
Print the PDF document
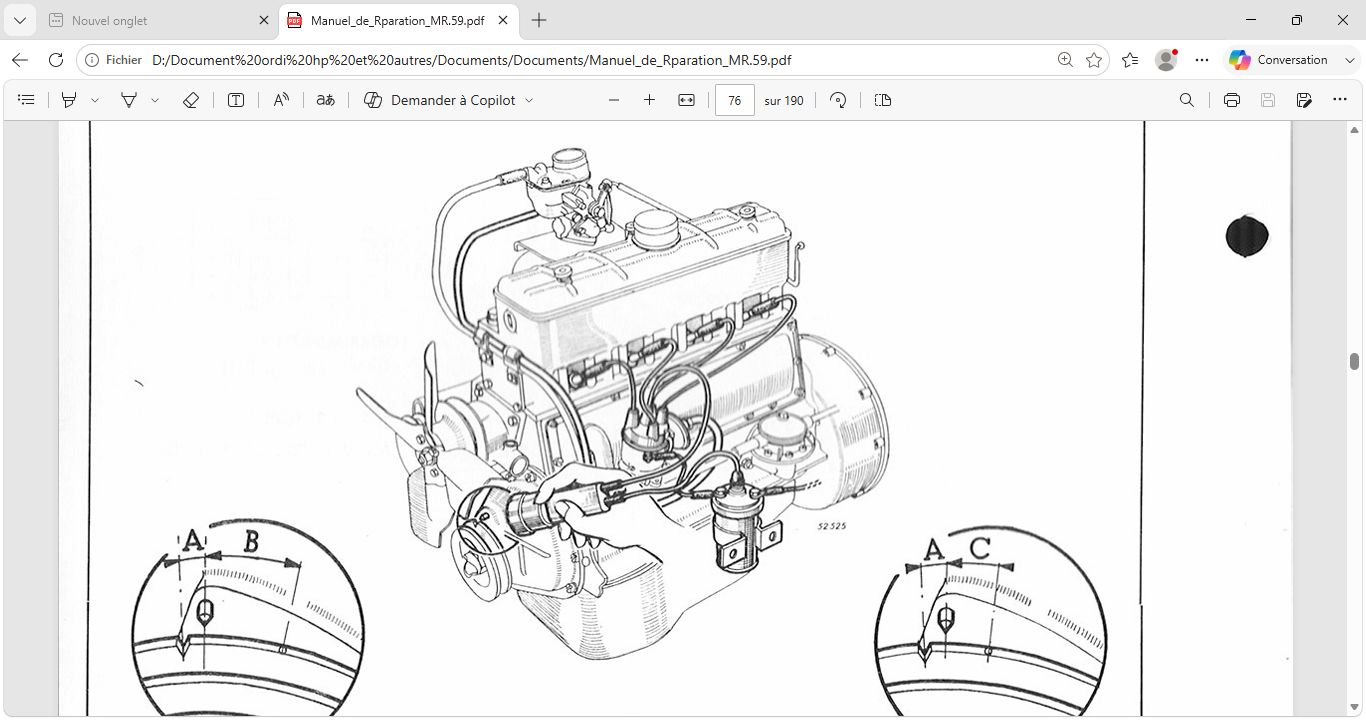coord(1232,100)
